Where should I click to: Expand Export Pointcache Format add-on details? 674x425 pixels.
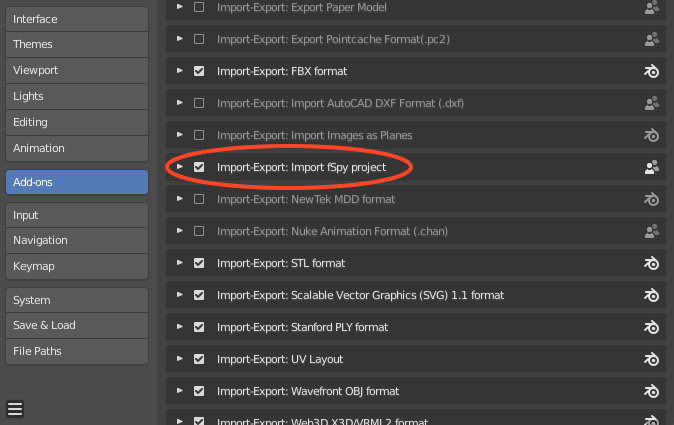[x=180, y=39]
